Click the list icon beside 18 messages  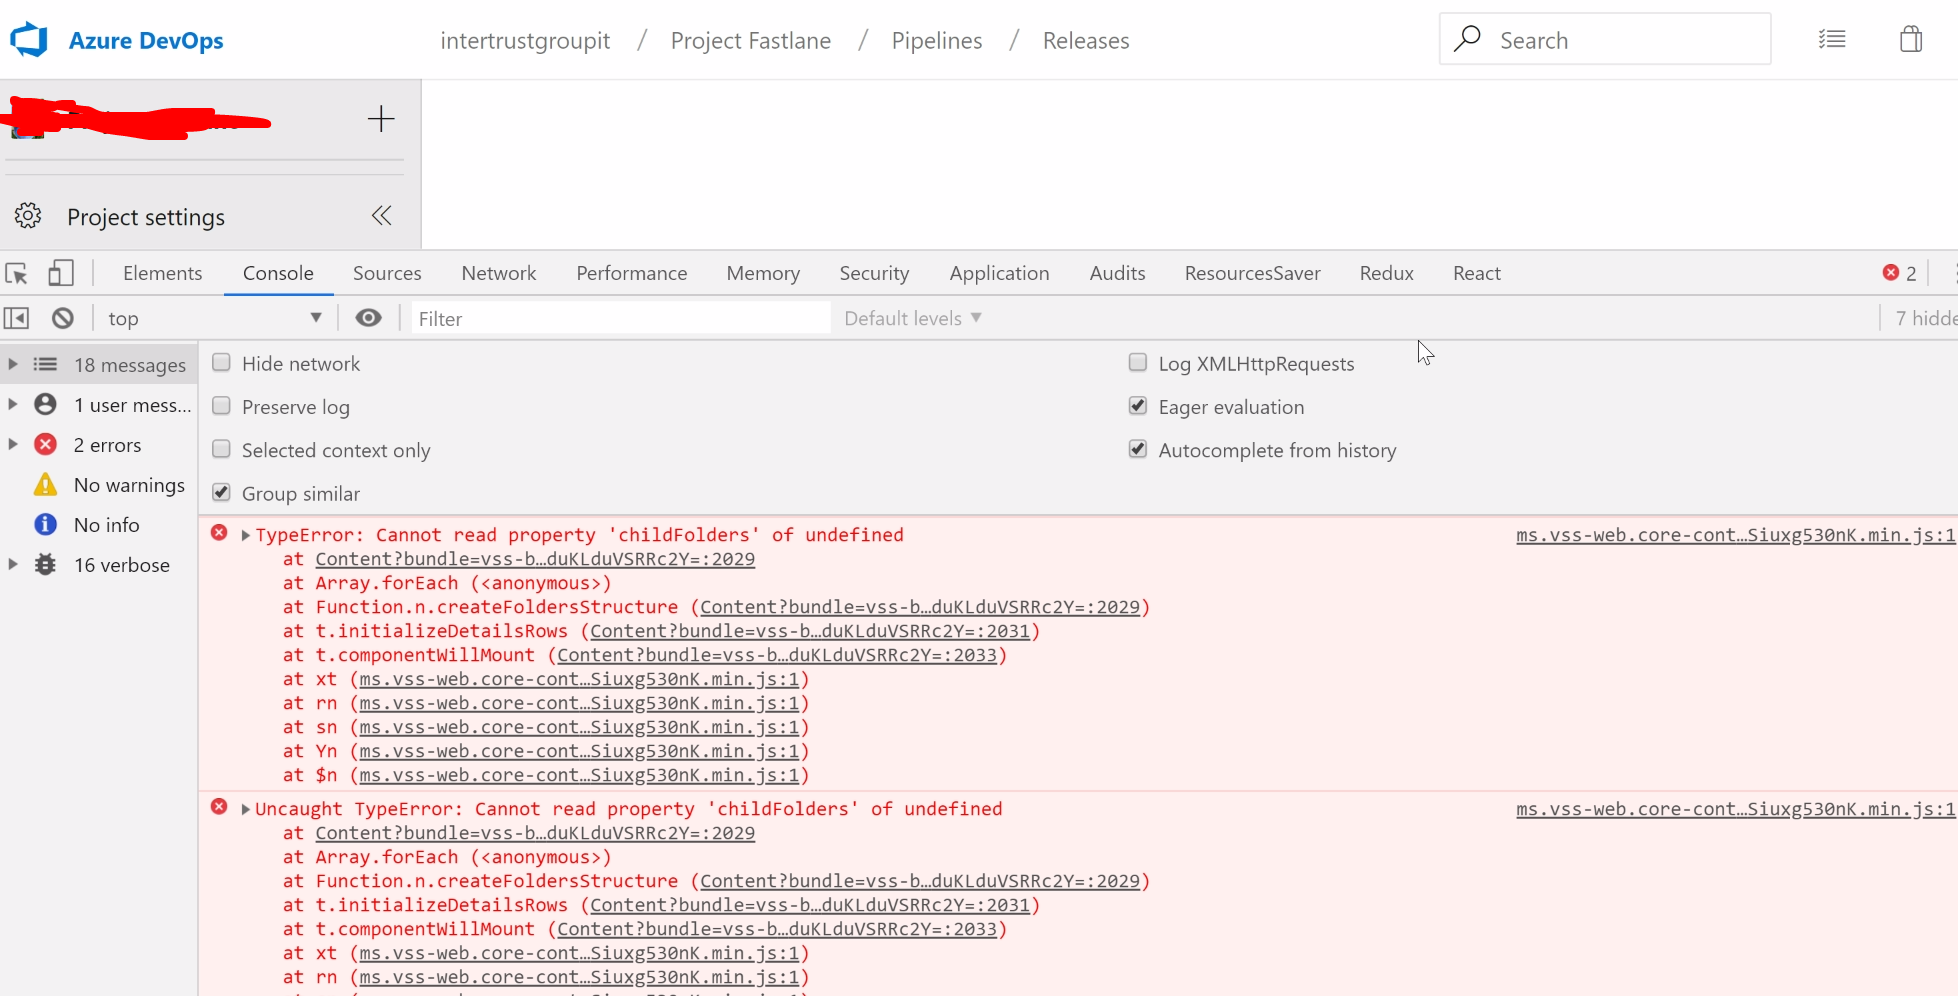click(46, 365)
